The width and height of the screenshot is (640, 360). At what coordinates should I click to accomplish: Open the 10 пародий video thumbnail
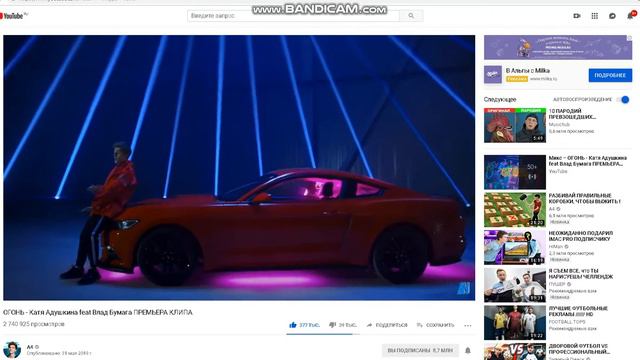515,125
